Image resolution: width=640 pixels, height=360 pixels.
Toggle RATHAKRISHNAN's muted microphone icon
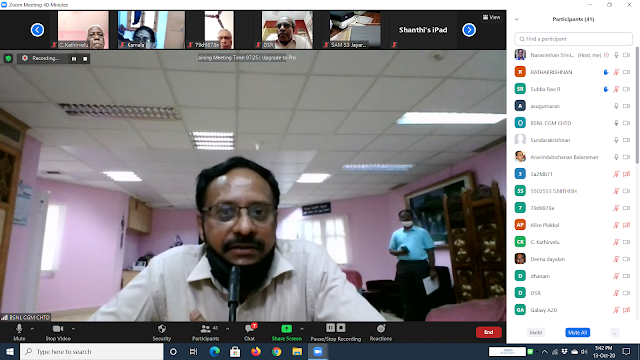pos(616,72)
